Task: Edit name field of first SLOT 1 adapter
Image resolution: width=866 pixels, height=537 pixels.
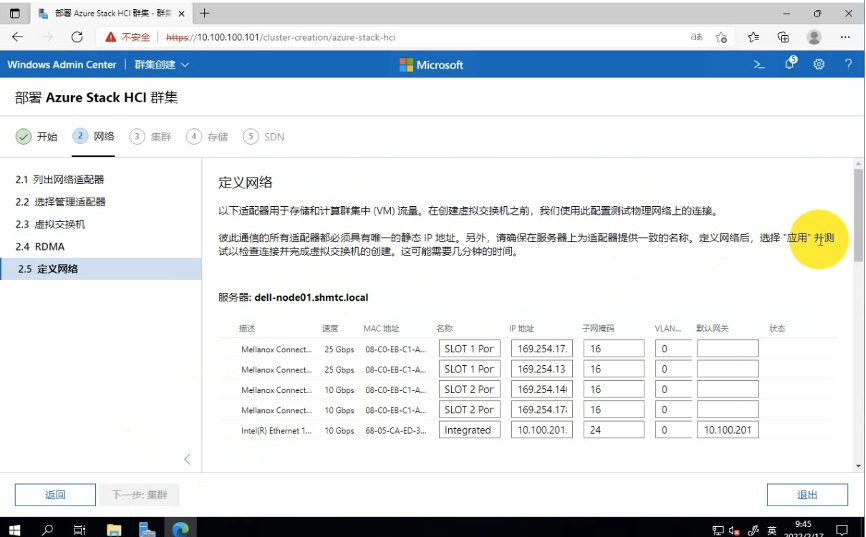Action: (x=469, y=349)
